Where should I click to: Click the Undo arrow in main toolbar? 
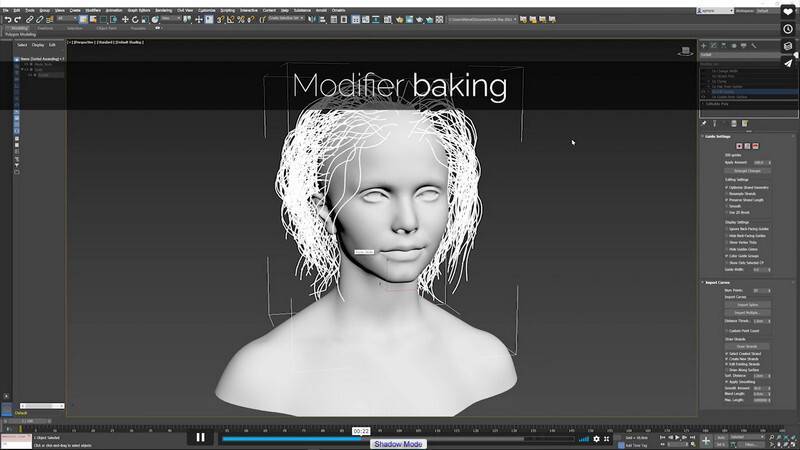click(x=7, y=19)
